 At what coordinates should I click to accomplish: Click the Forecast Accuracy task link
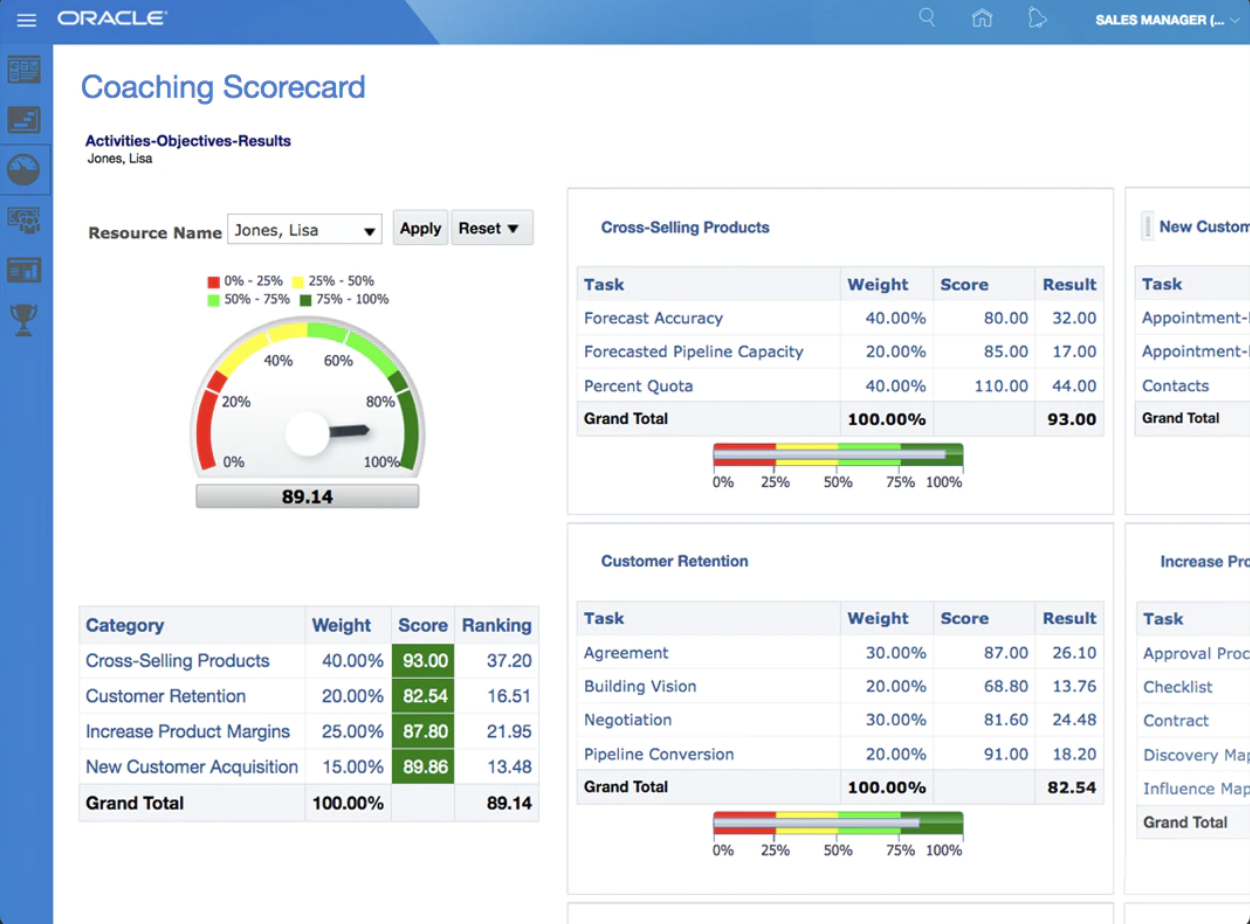pos(653,318)
